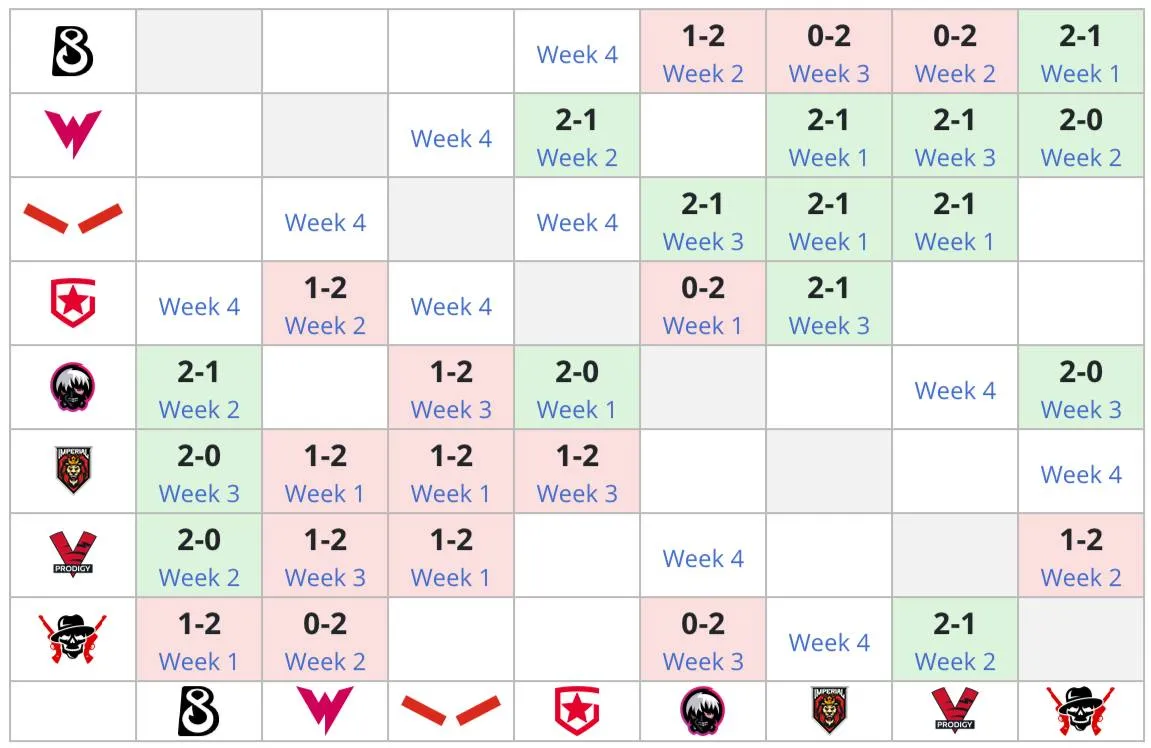The image size is (1151, 748).
Task: Click the B8 logo in the row header
Action: (73, 51)
